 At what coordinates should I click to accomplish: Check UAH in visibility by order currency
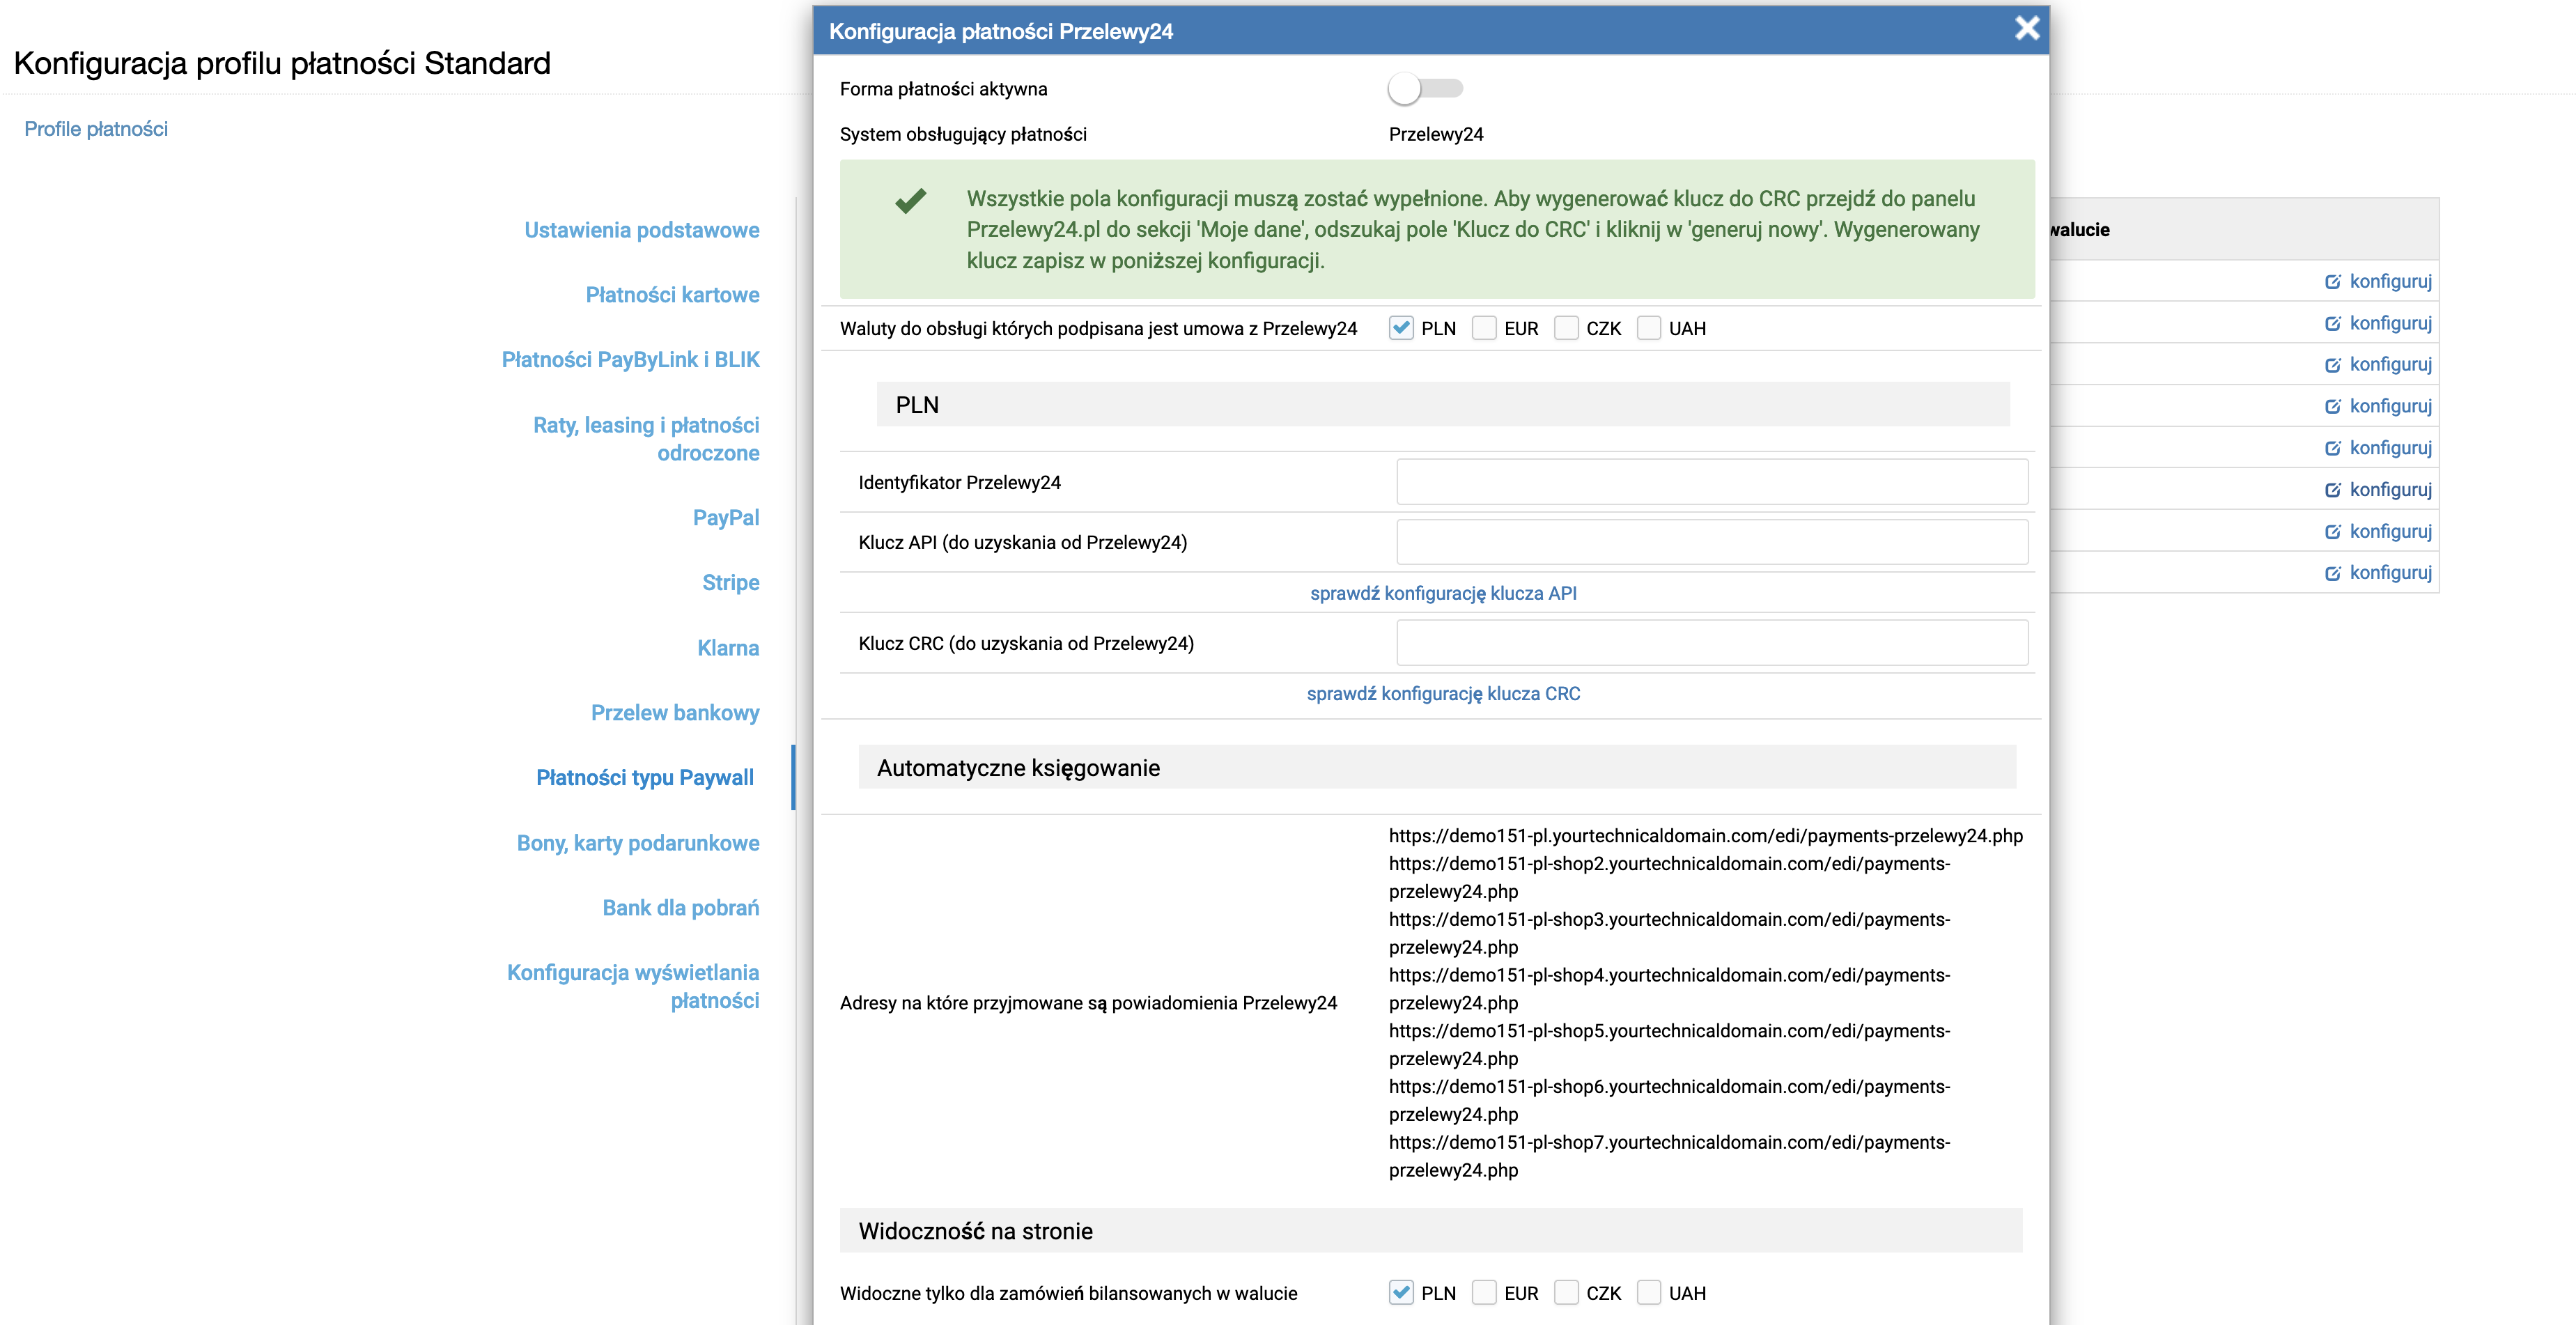[1649, 1292]
